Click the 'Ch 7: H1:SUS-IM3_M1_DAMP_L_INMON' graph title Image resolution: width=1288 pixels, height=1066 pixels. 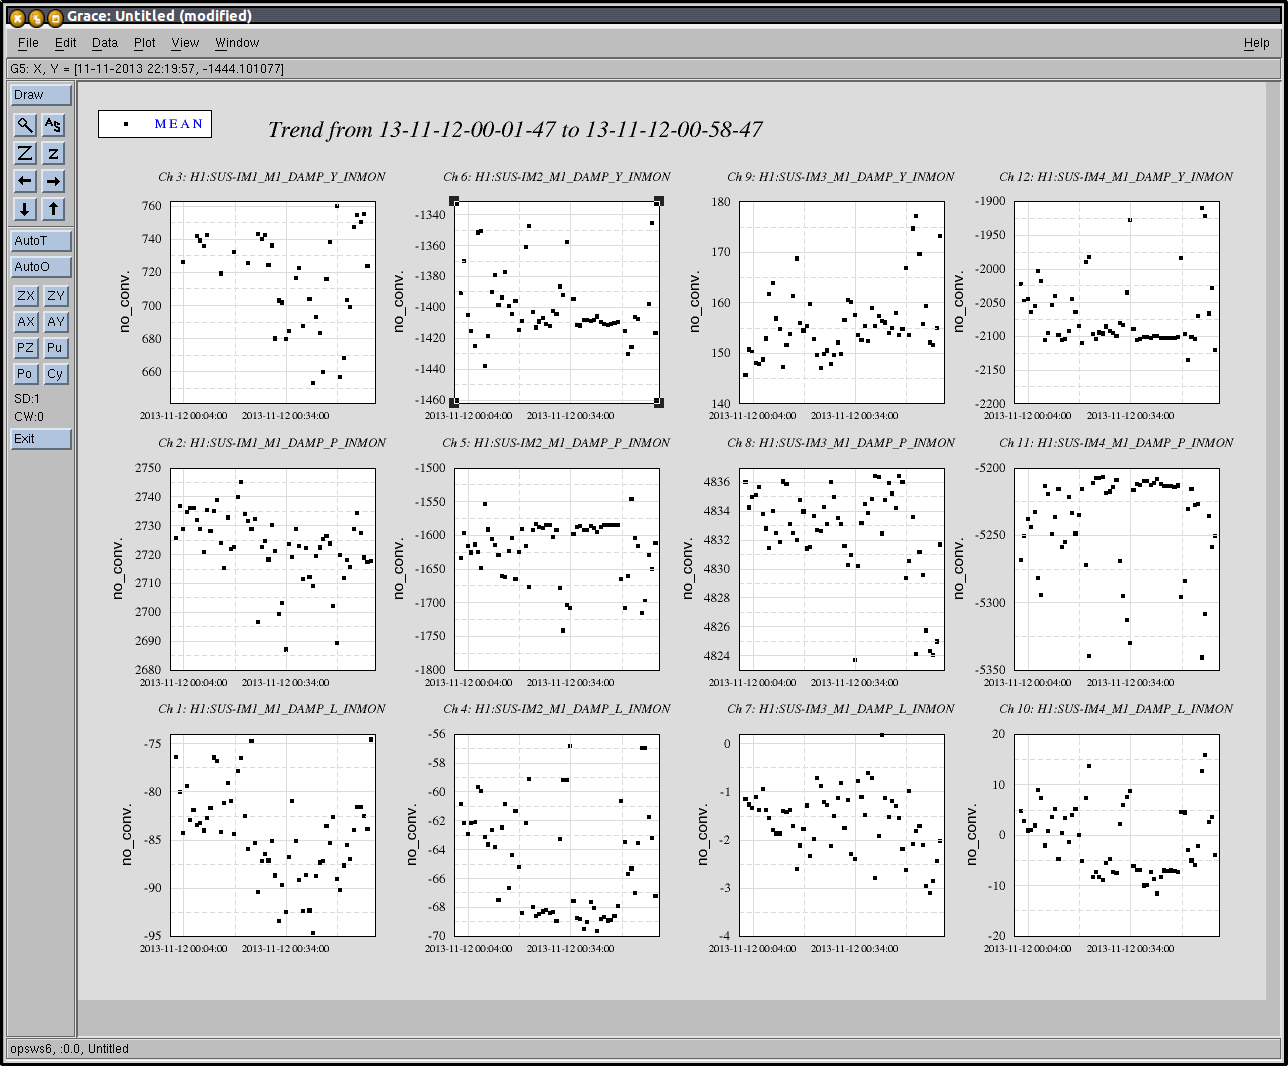pos(840,709)
